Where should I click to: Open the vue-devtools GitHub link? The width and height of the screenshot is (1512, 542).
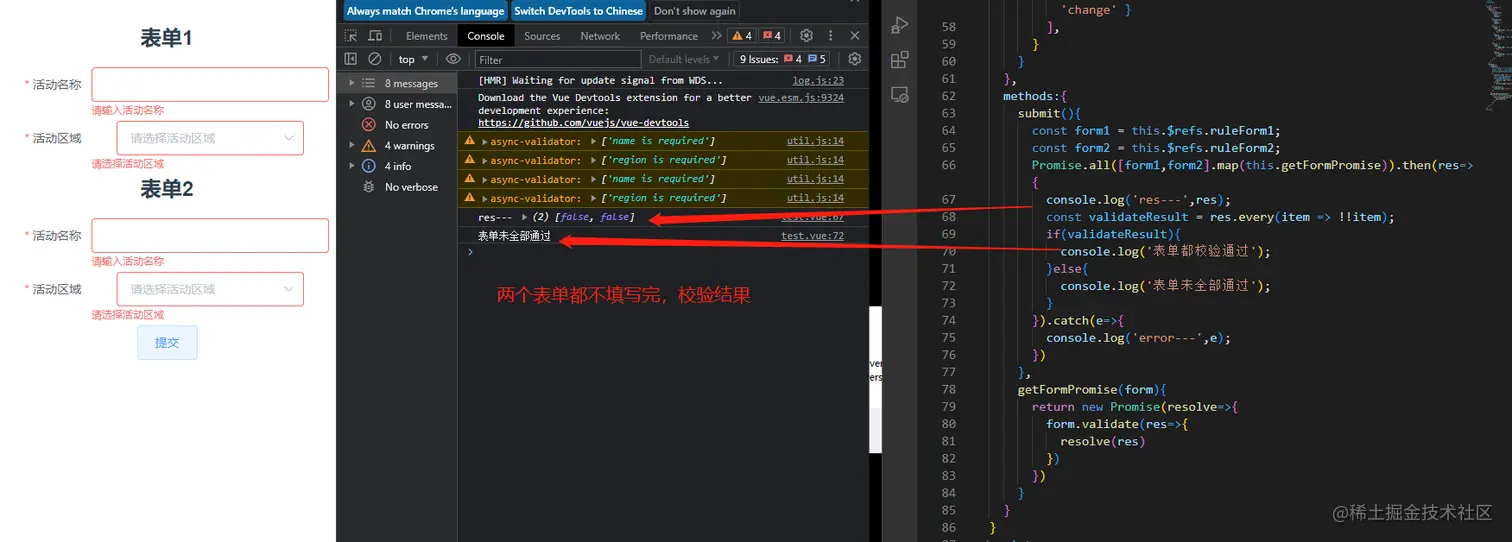tap(583, 123)
